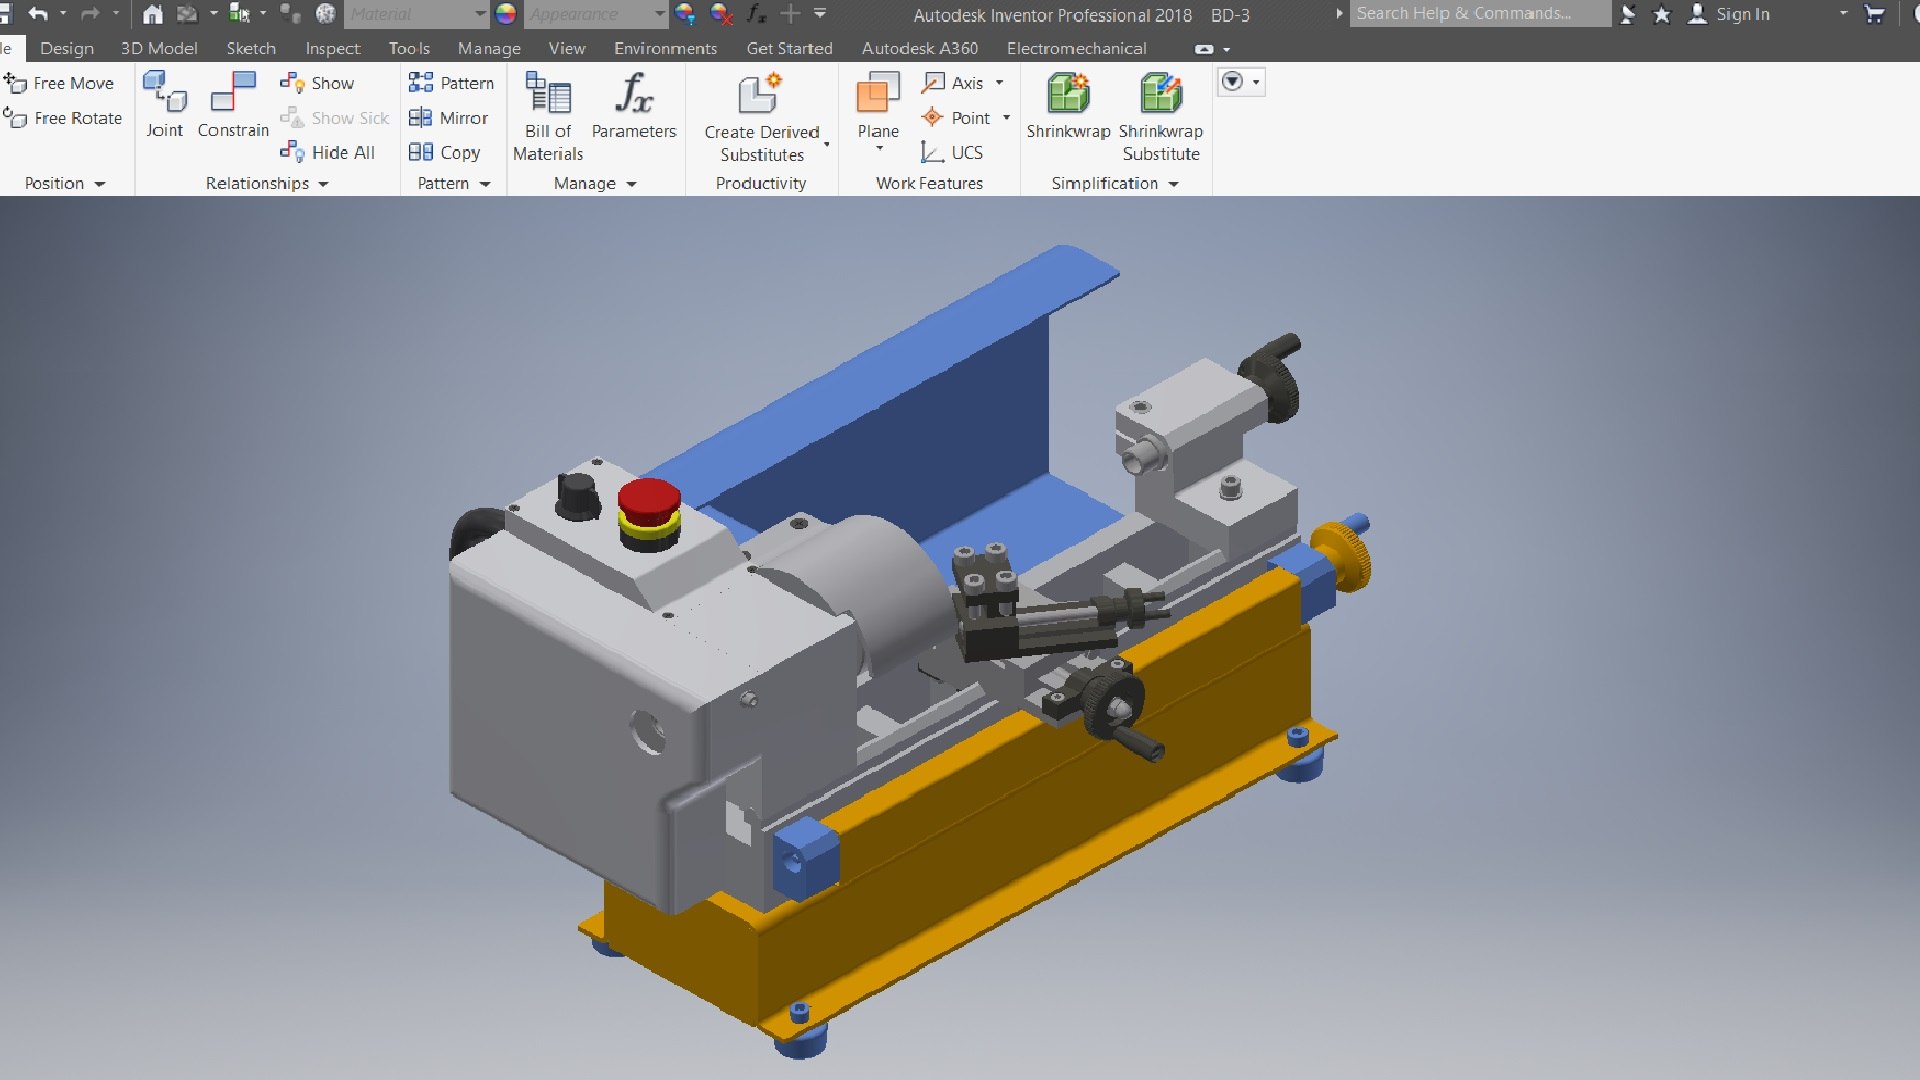Open the Plane options arrow
This screenshot has width=1920, height=1080.
coord(880,149)
